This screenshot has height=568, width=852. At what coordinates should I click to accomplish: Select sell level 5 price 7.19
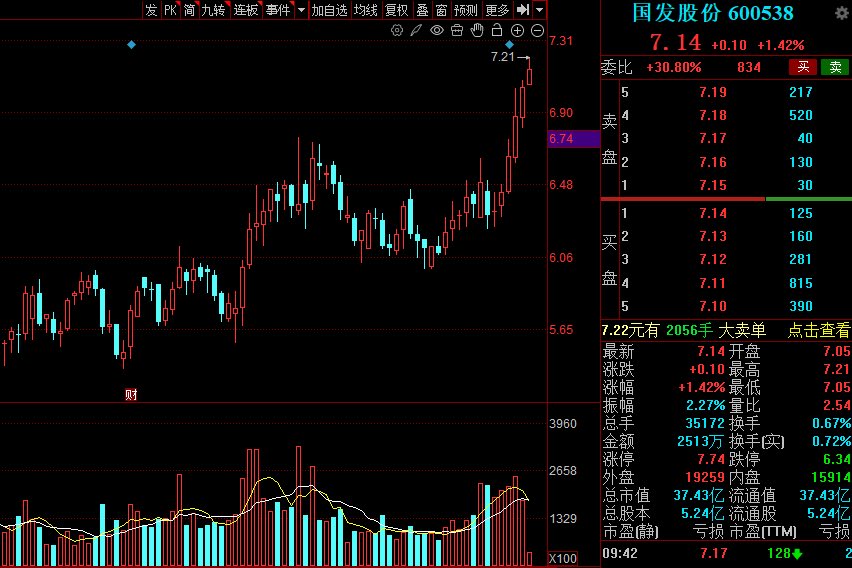pyautogui.click(x=712, y=92)
